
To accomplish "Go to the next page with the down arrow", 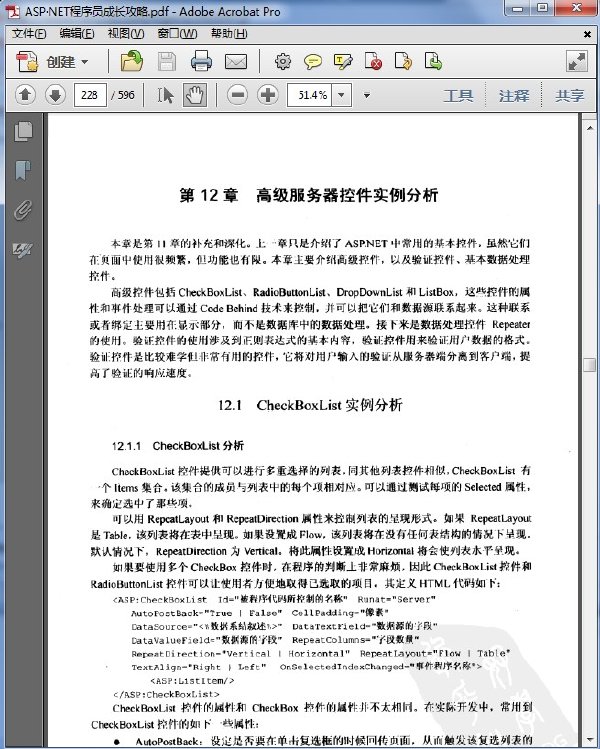I will click(55, 95).
